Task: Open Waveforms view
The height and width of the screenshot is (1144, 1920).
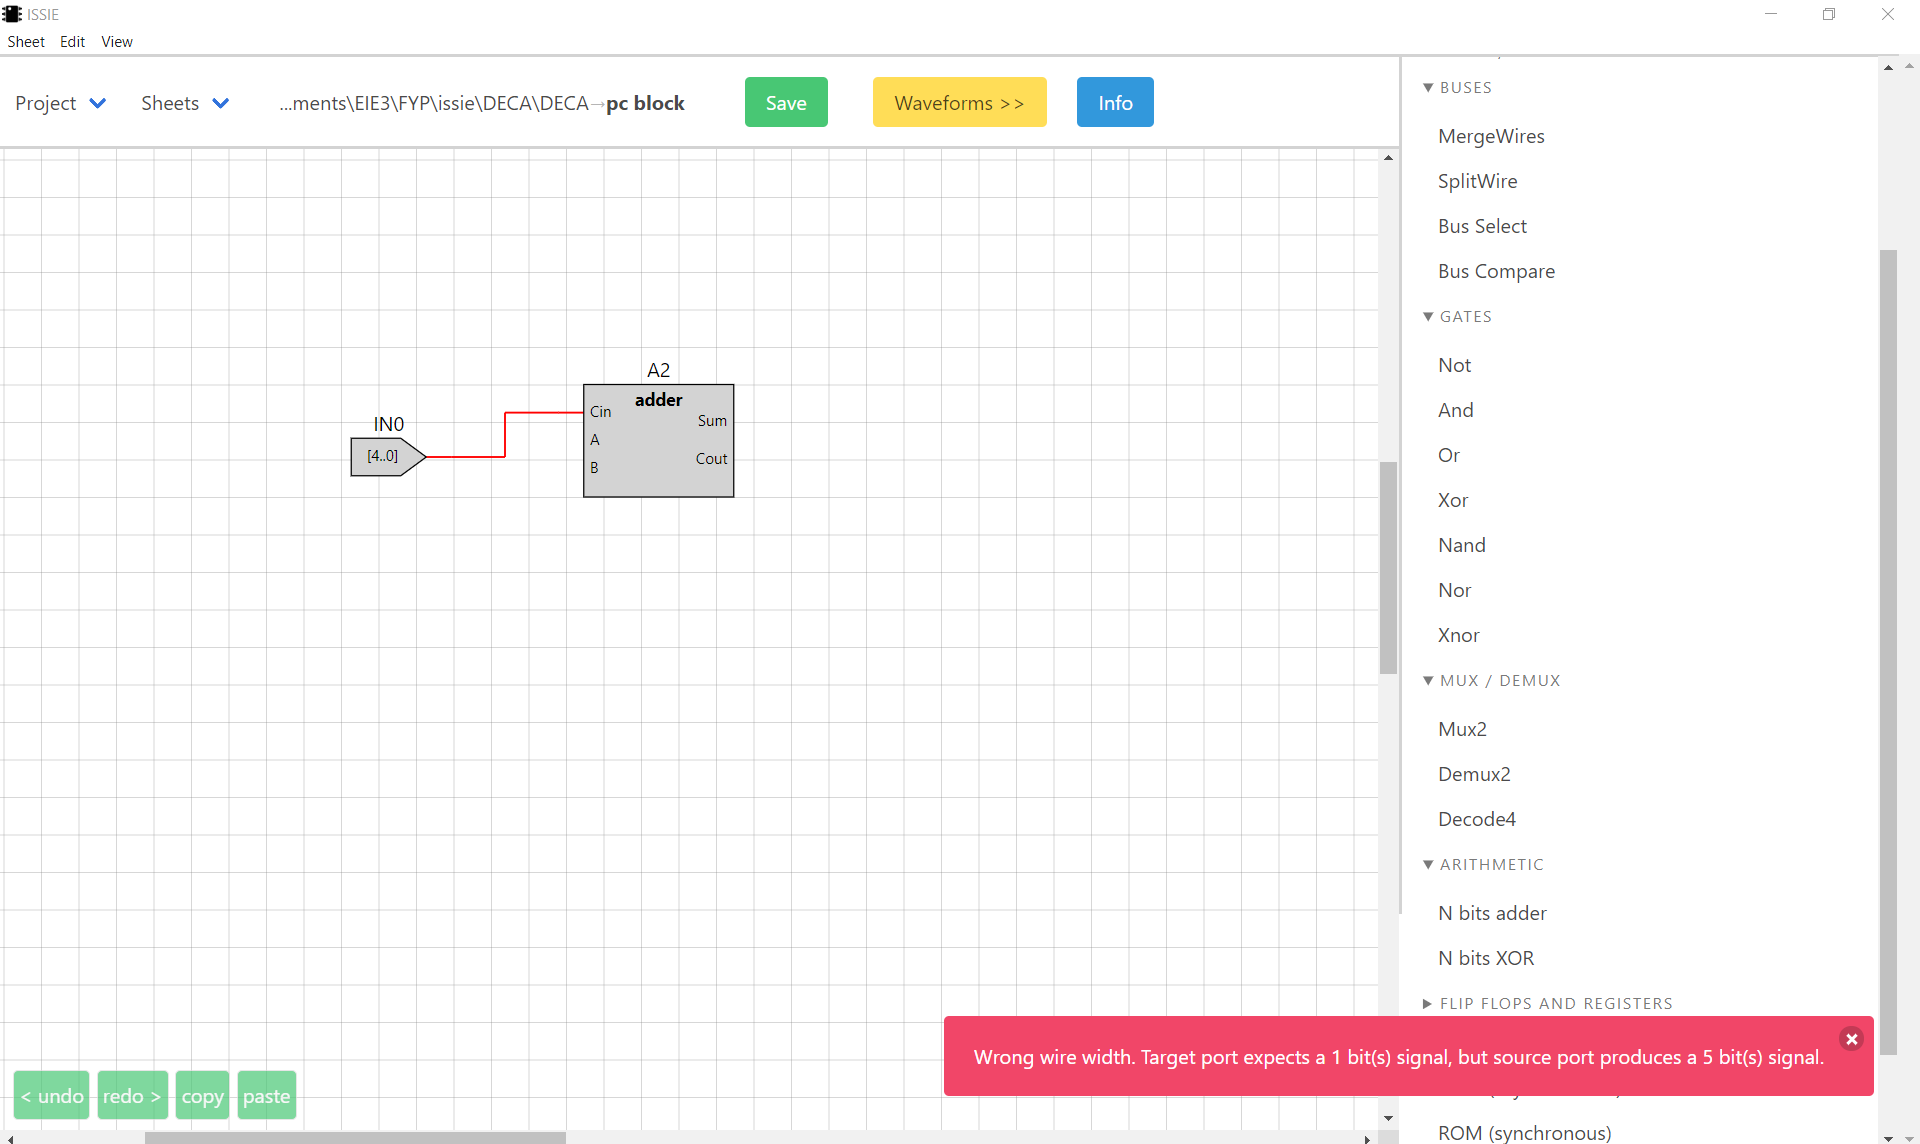Action: pos(959,102)
